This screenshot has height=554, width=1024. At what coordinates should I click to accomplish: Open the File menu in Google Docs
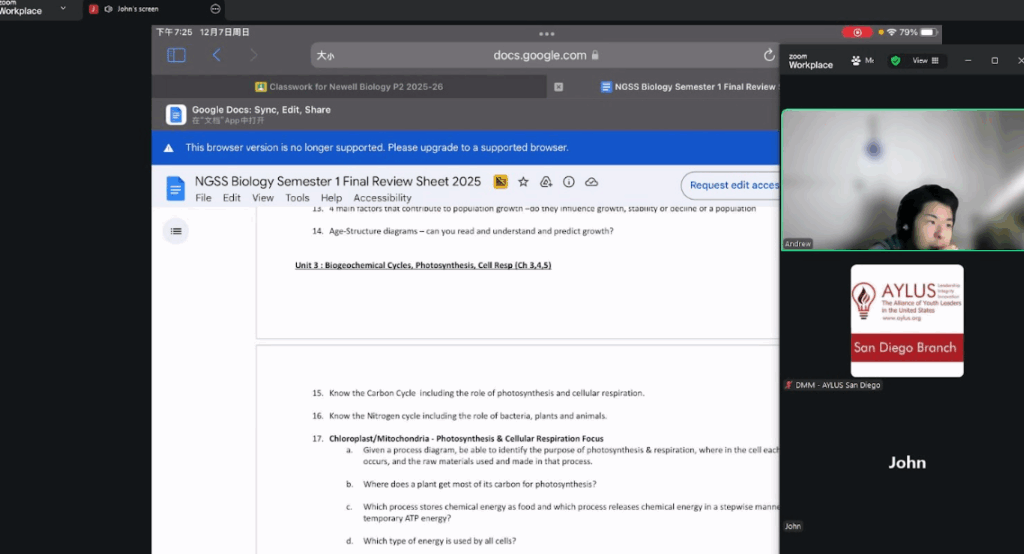coord(203,198)
